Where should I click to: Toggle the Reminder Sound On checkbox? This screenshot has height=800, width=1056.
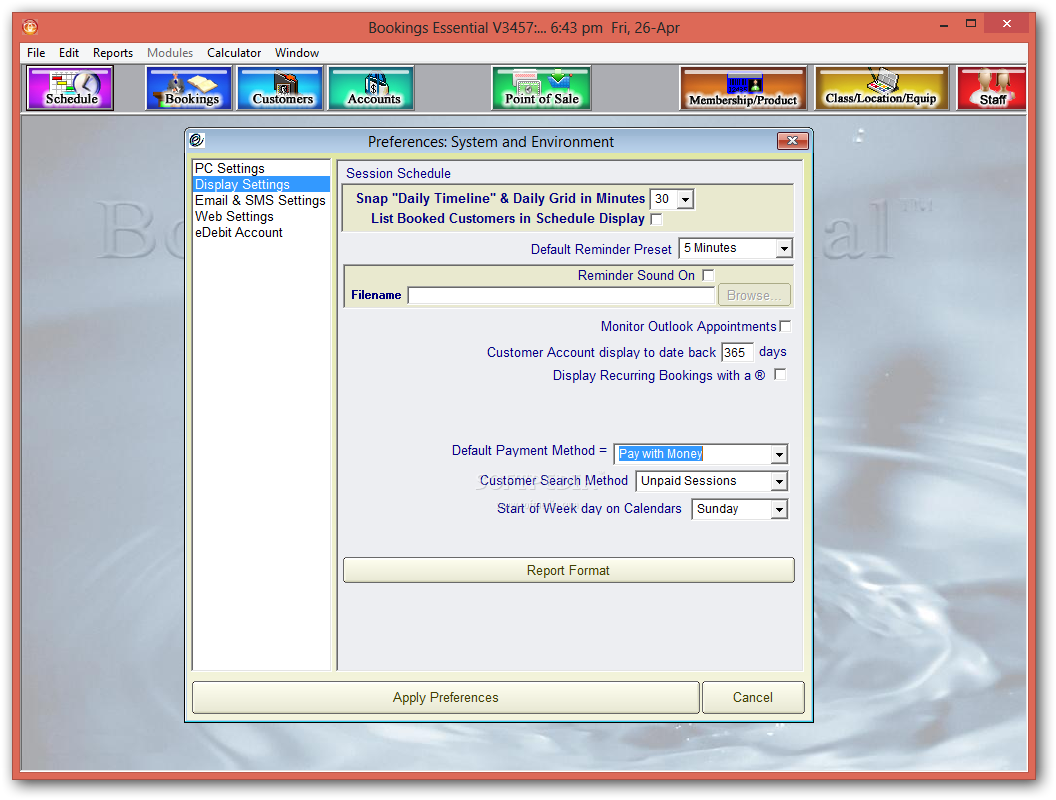click(x=708, y=275)
